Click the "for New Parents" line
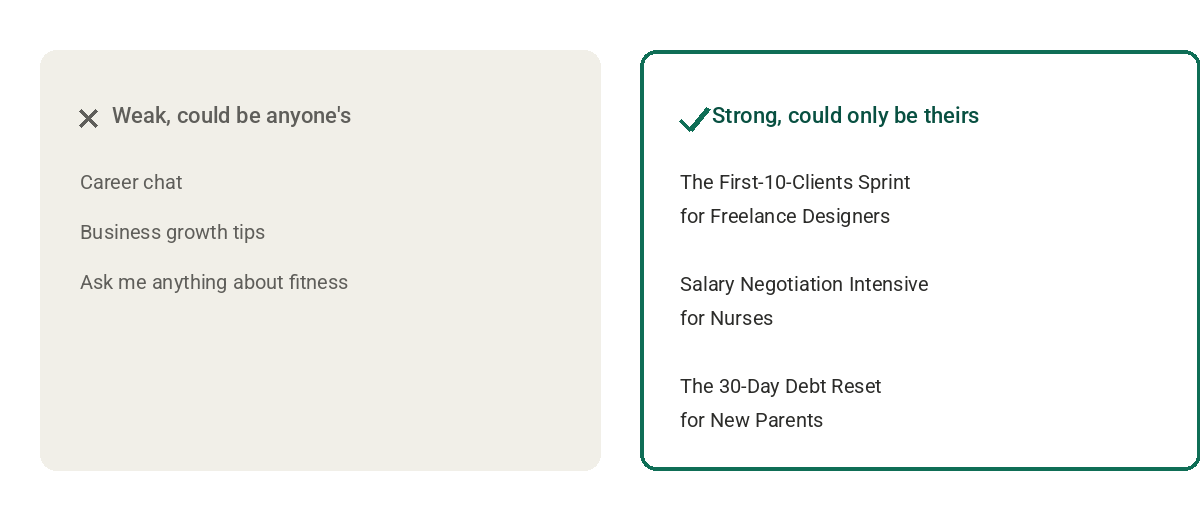Image resolution: width=1200 pixels, height=520 pixels. coord(751,420)
